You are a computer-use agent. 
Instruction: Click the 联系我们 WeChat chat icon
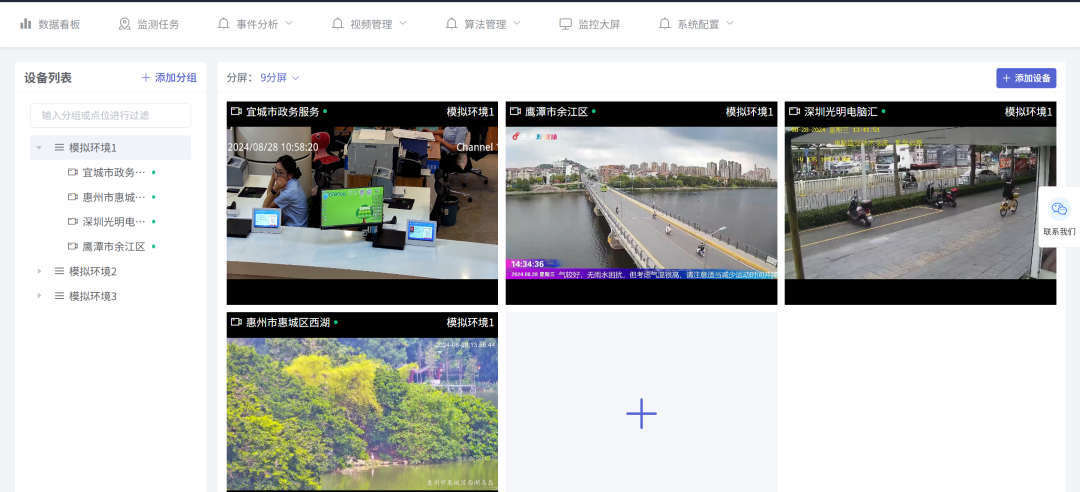pyautogui.click(x=1059, y=209)
